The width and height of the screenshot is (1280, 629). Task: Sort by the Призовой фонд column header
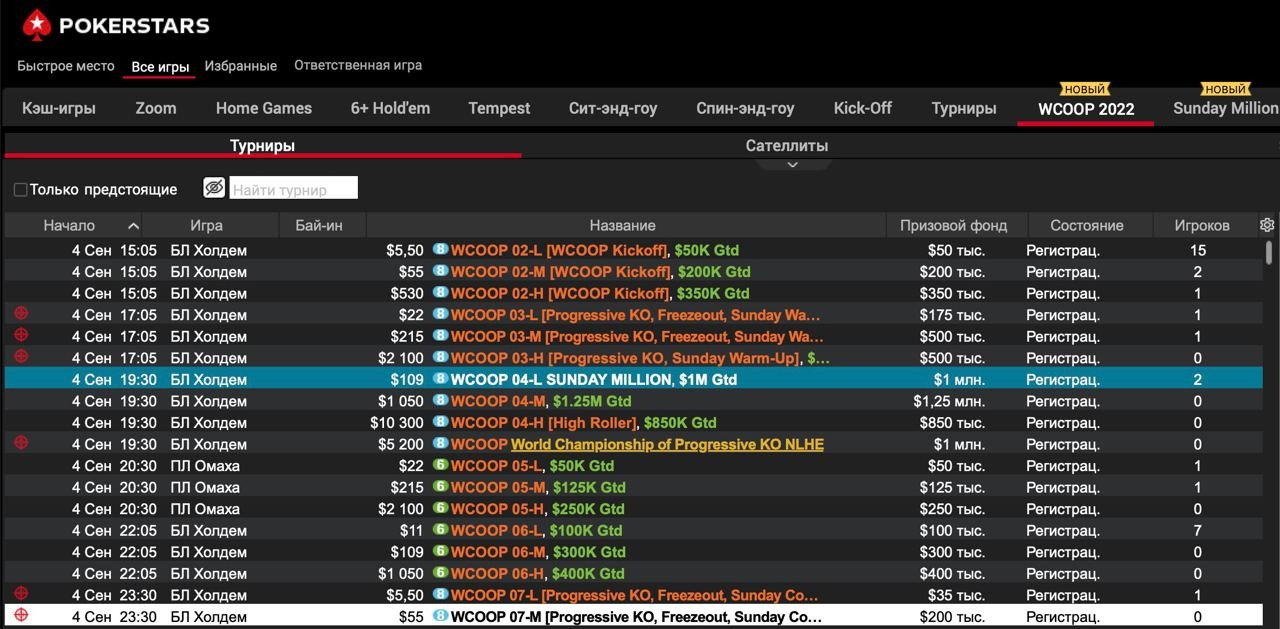point(953,226)
